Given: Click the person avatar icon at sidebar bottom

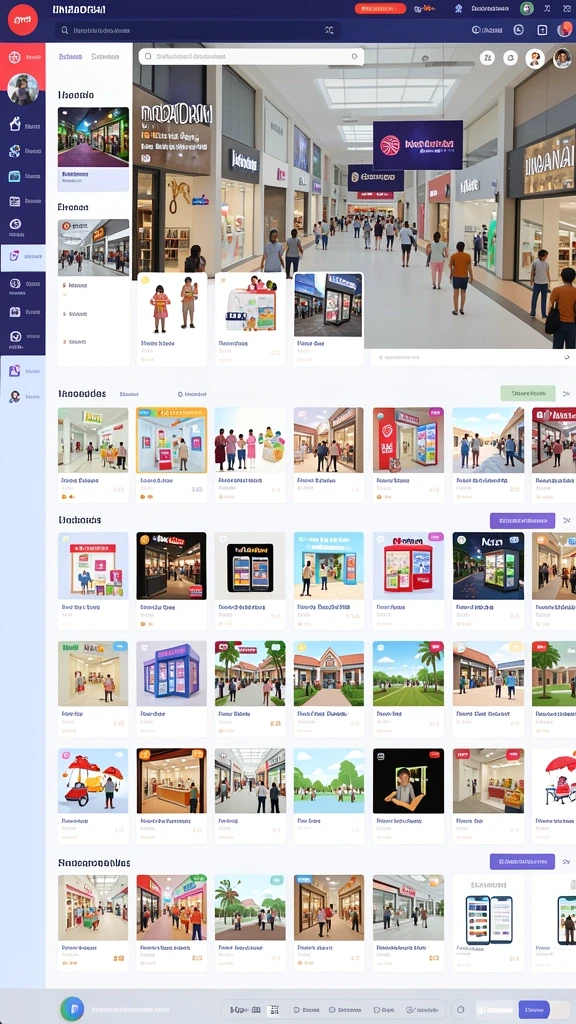Looking at the screenshot, I should pyautogui.click(x=14, y=396).
